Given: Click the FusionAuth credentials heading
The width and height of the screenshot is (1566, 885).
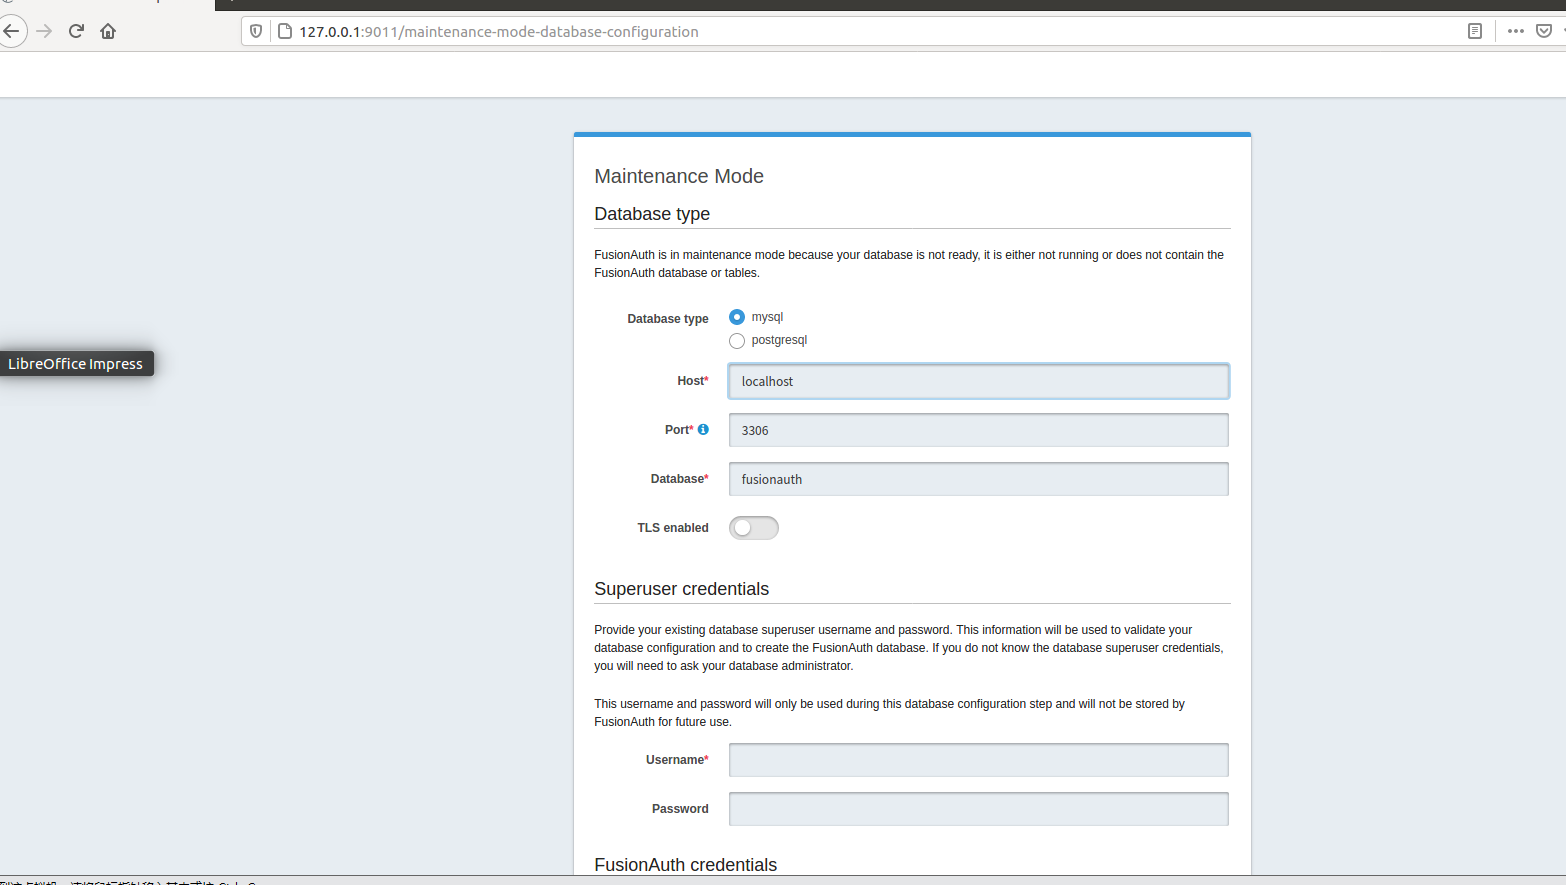Looking at the screenshot, I should point(686,865).
